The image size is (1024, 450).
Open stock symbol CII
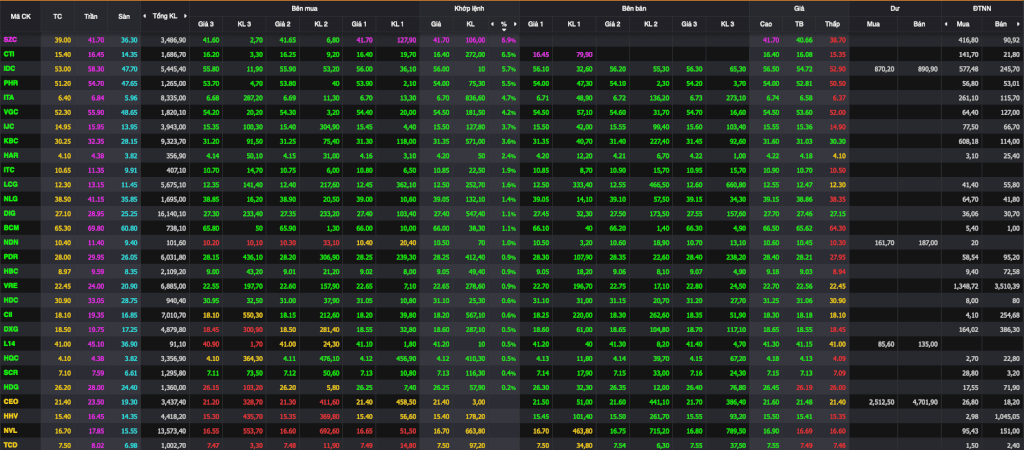click(x=8, y=313)
